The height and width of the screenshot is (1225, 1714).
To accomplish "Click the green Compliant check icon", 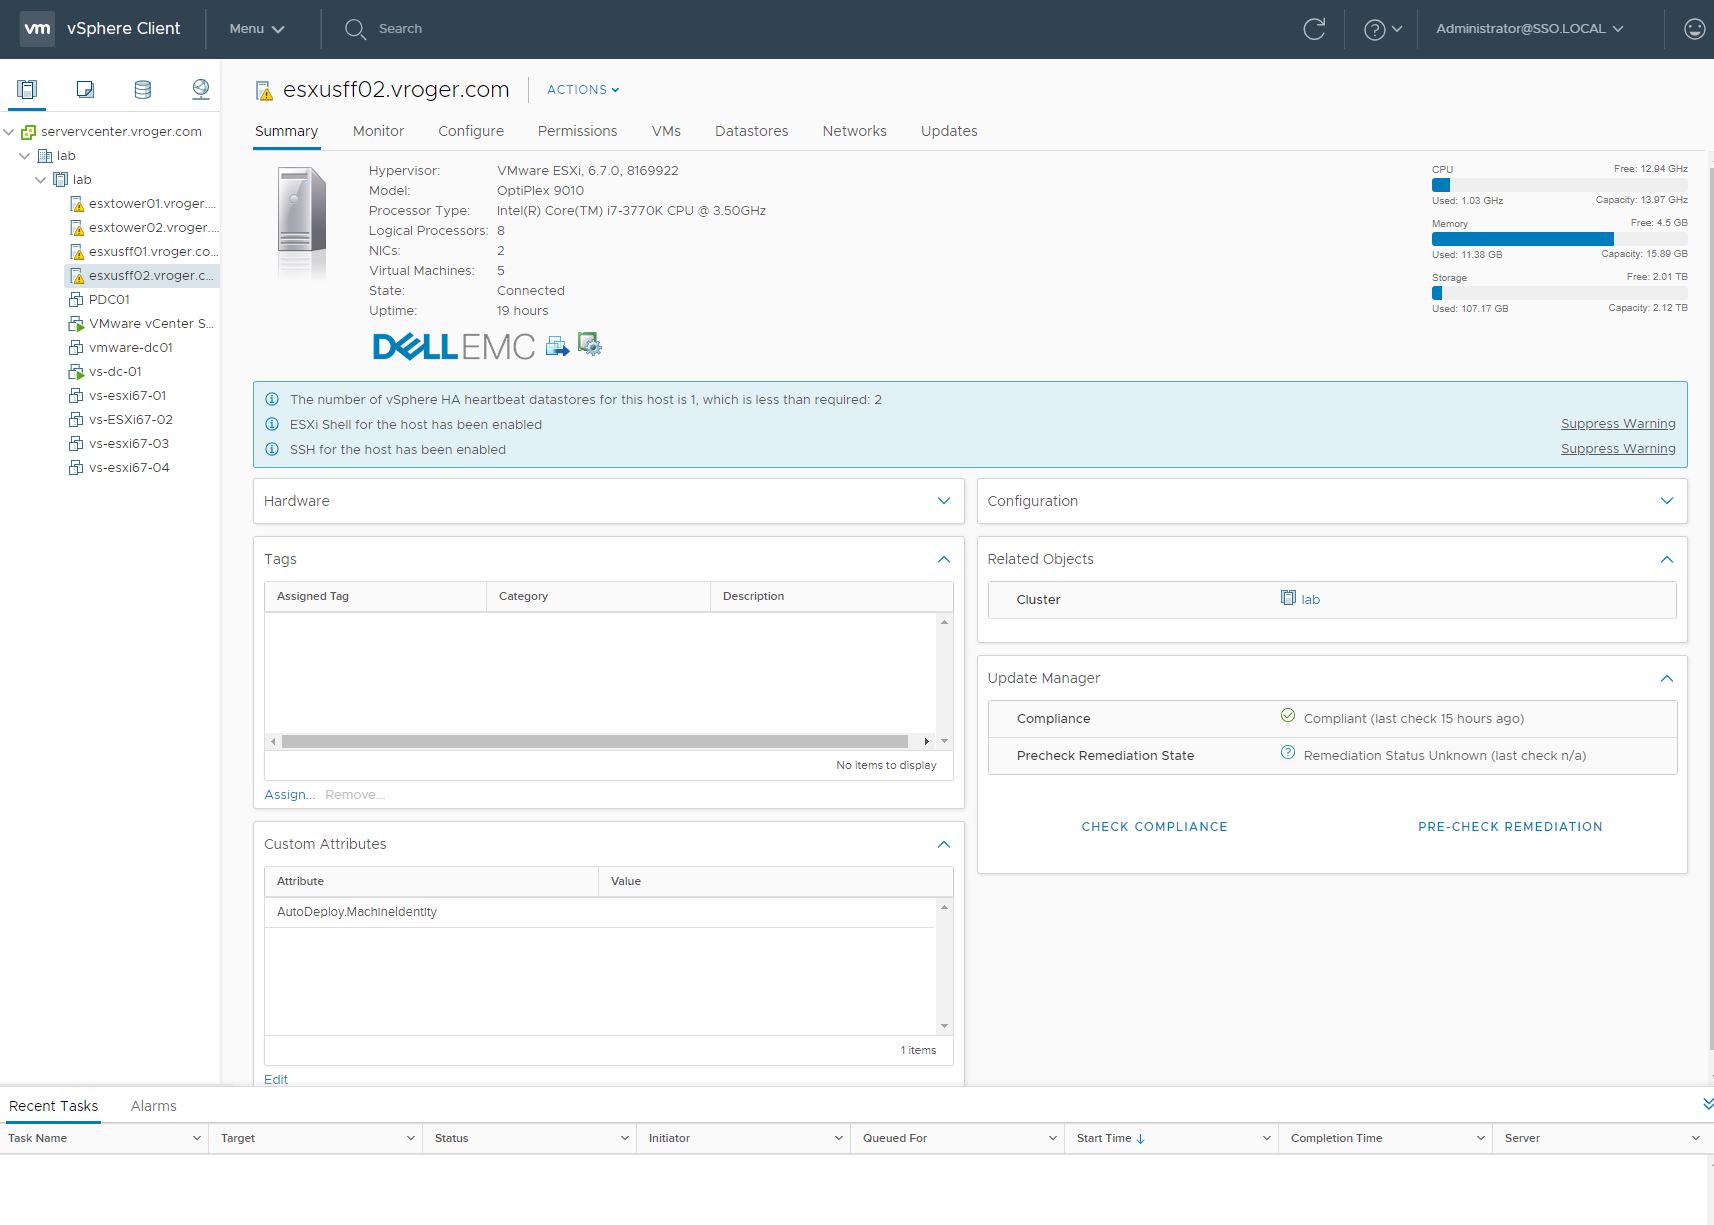I will [1288, 716].
